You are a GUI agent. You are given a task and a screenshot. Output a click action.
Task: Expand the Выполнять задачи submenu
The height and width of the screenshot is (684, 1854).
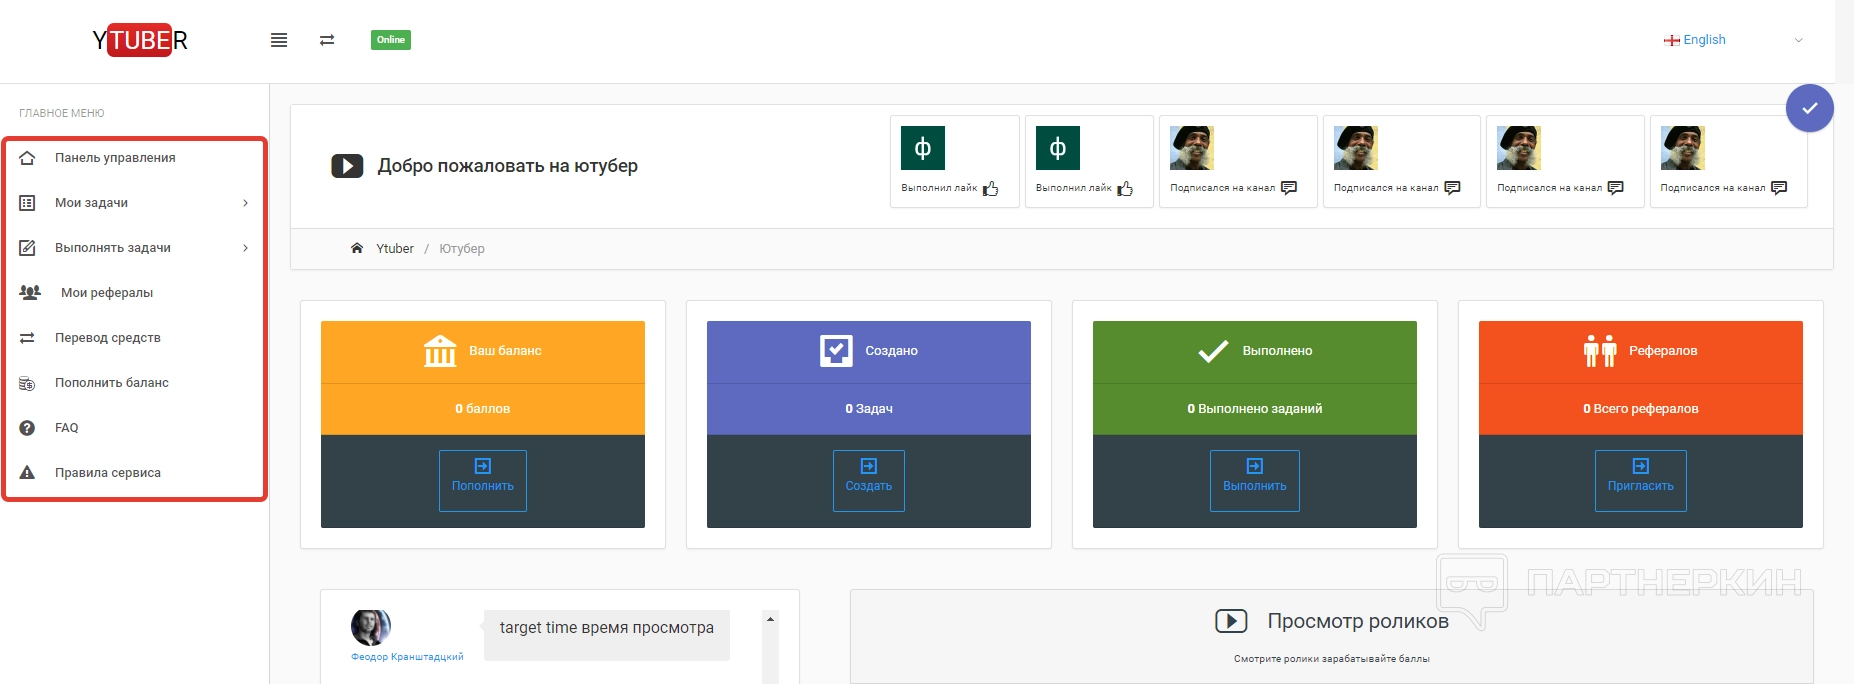pos(245,248)
